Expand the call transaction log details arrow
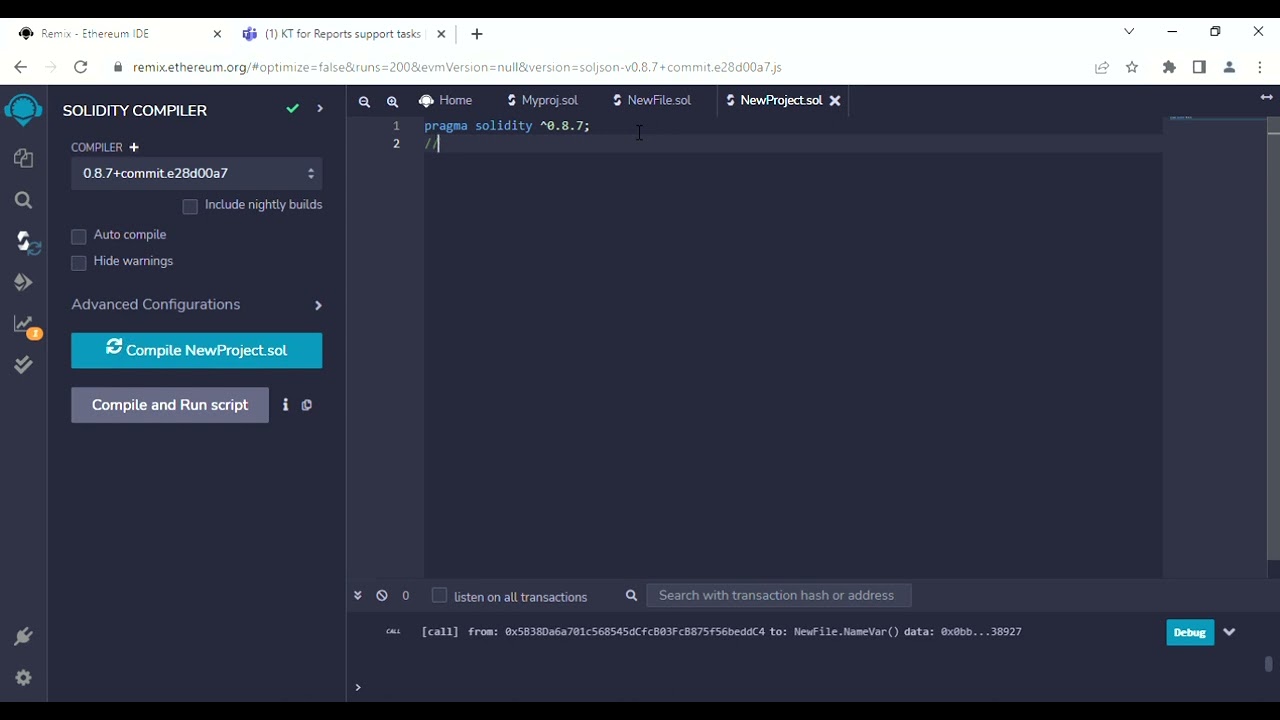This screenshot has height=720, width=1280. tap(1229, 632)
